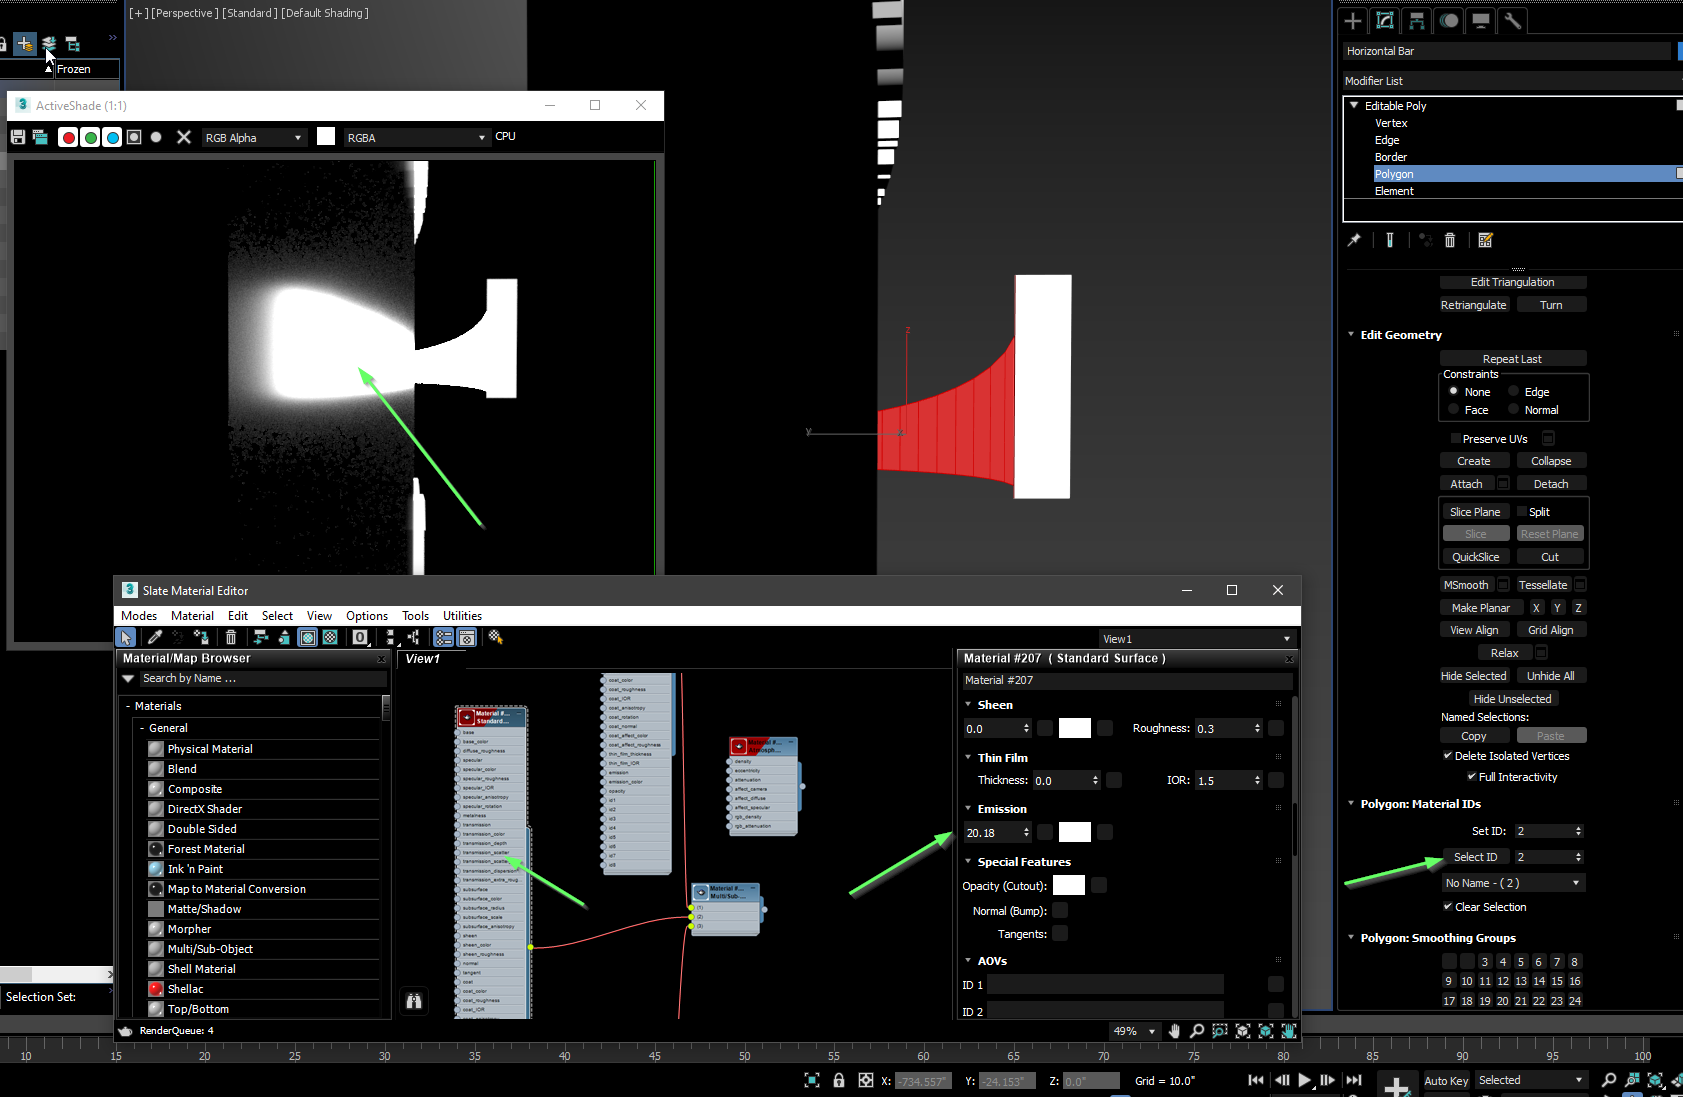This screenshot has width=1683, height=1097.
Task: Open the Create tab in the command panel
Action: 1353,20
